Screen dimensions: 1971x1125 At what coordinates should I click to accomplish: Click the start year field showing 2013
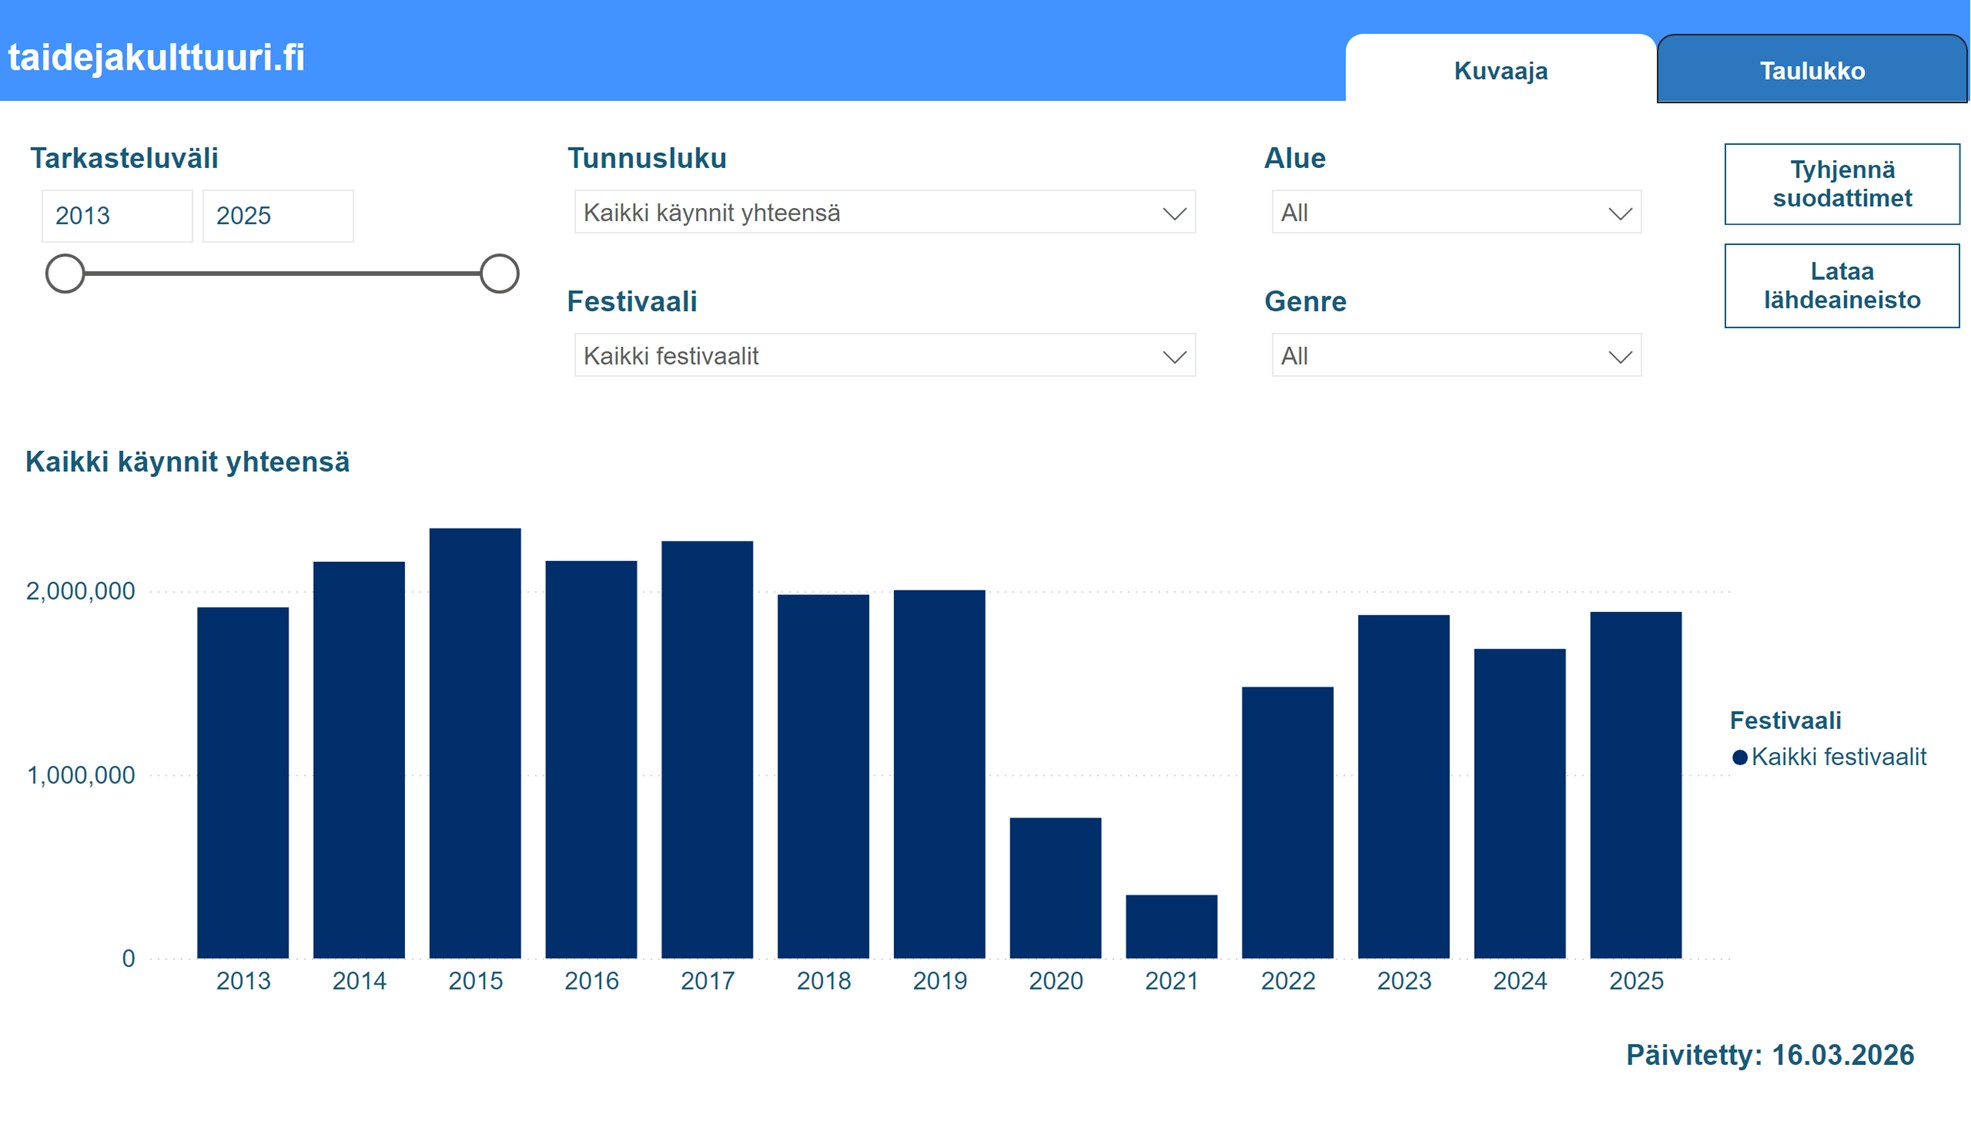[117, 216]
